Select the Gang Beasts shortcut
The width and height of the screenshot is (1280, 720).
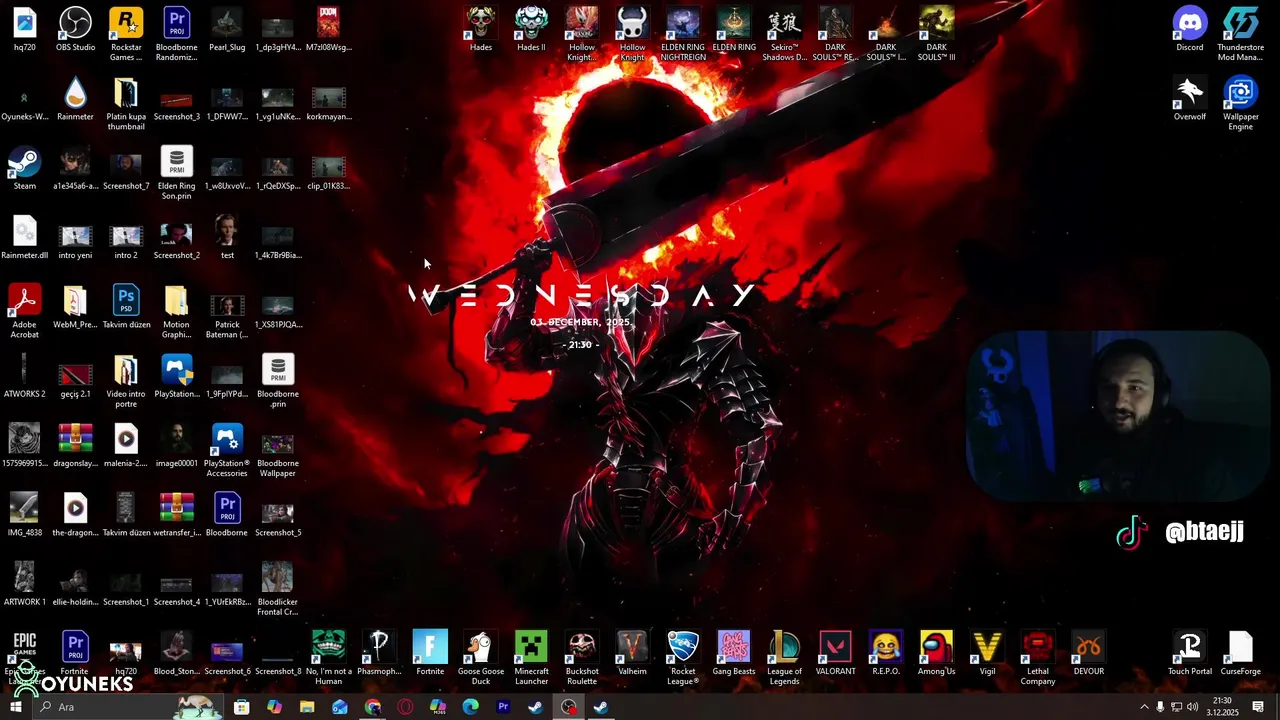[734, 653]
